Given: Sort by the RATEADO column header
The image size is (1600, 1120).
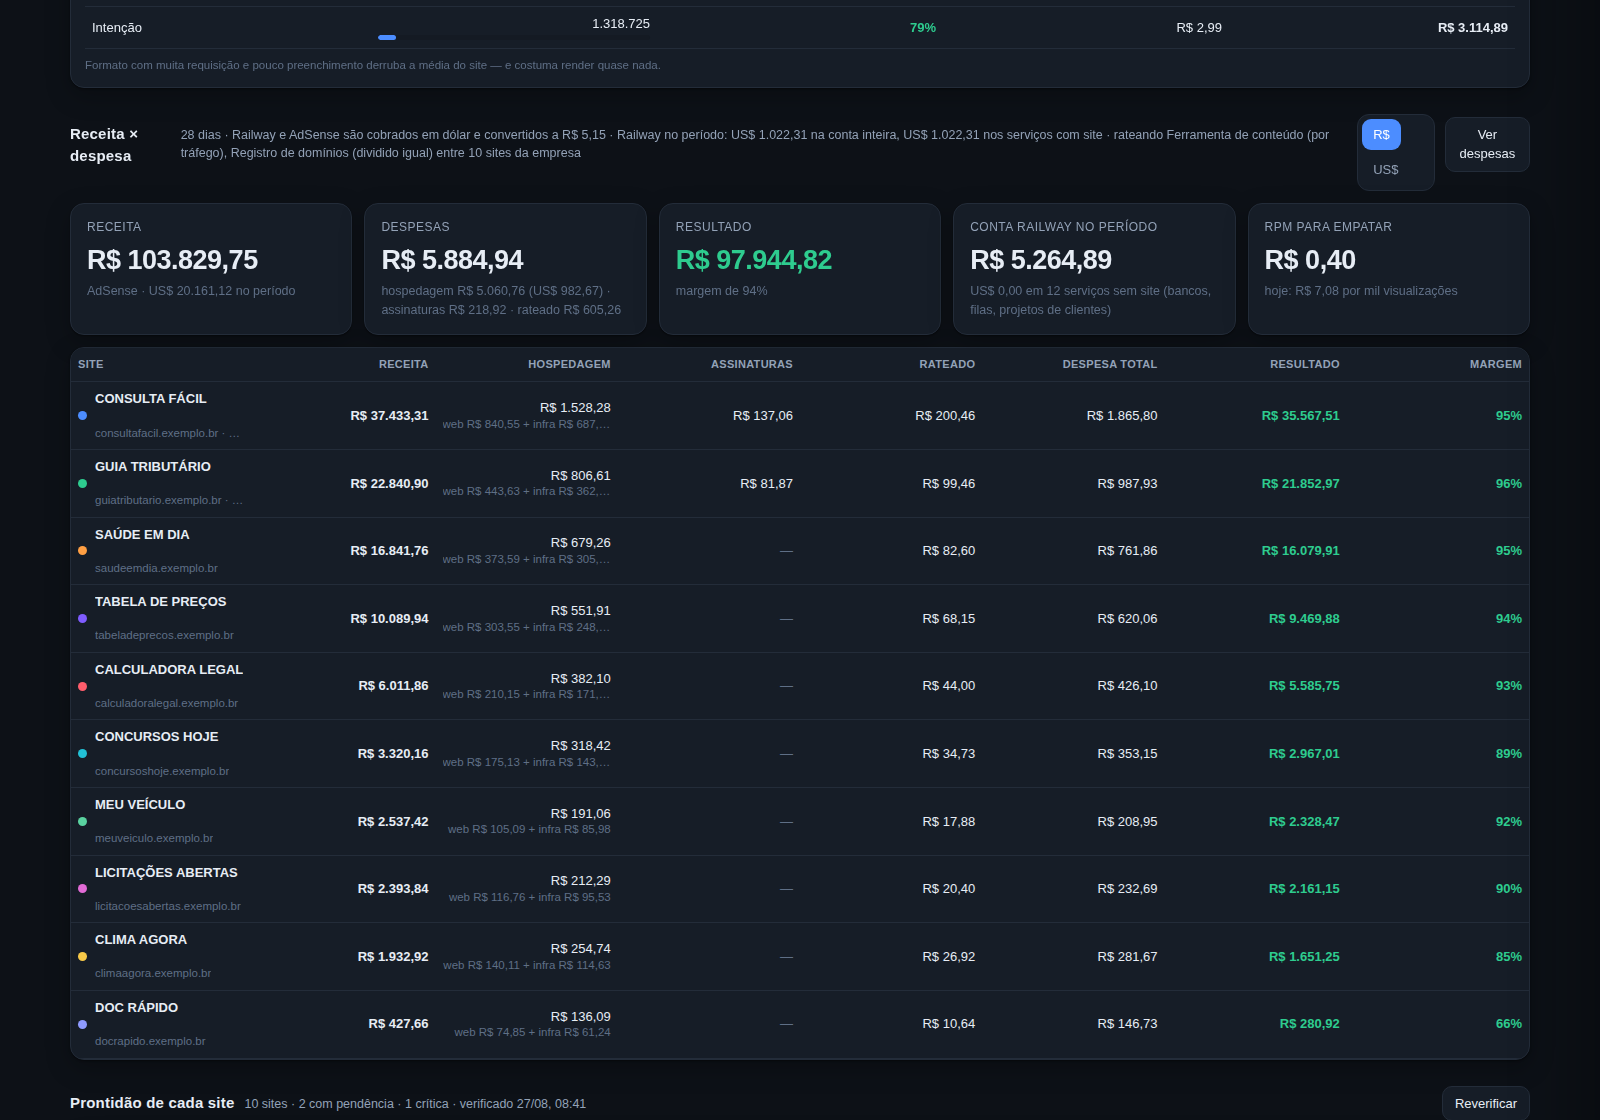Looking at the screenshot, I should pyautogui.click(x=947, y=364).
